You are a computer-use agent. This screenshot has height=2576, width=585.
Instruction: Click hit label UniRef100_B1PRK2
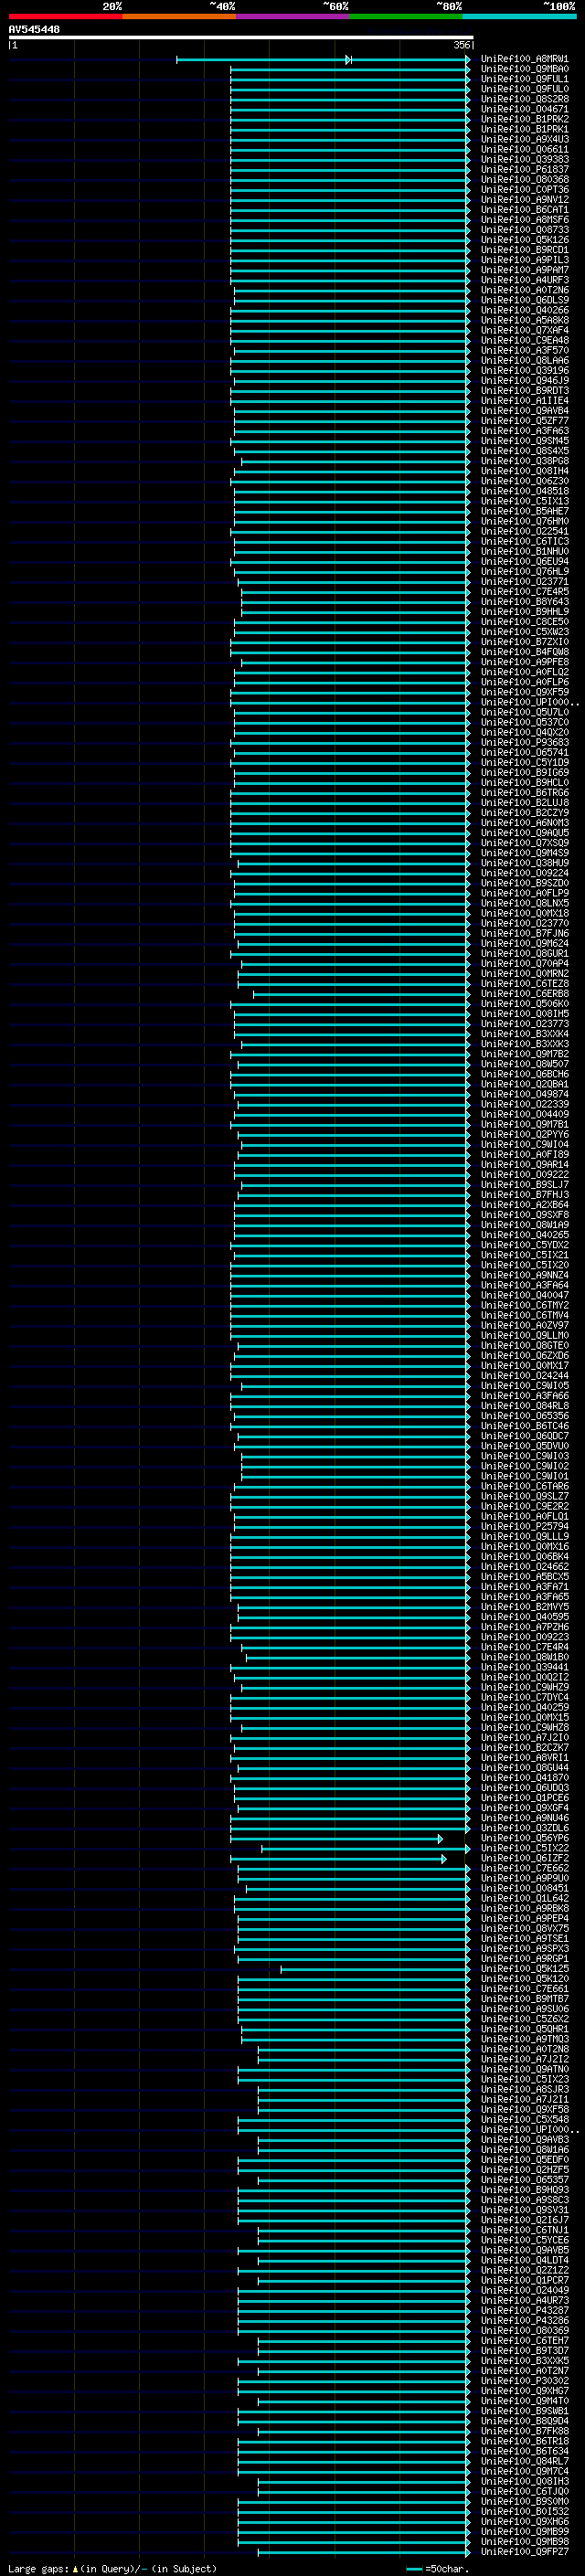[x=524, y=119]
